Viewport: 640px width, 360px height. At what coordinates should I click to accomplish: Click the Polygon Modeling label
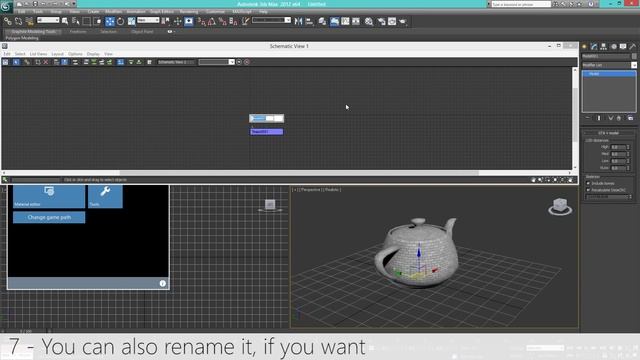pos(22,38)
